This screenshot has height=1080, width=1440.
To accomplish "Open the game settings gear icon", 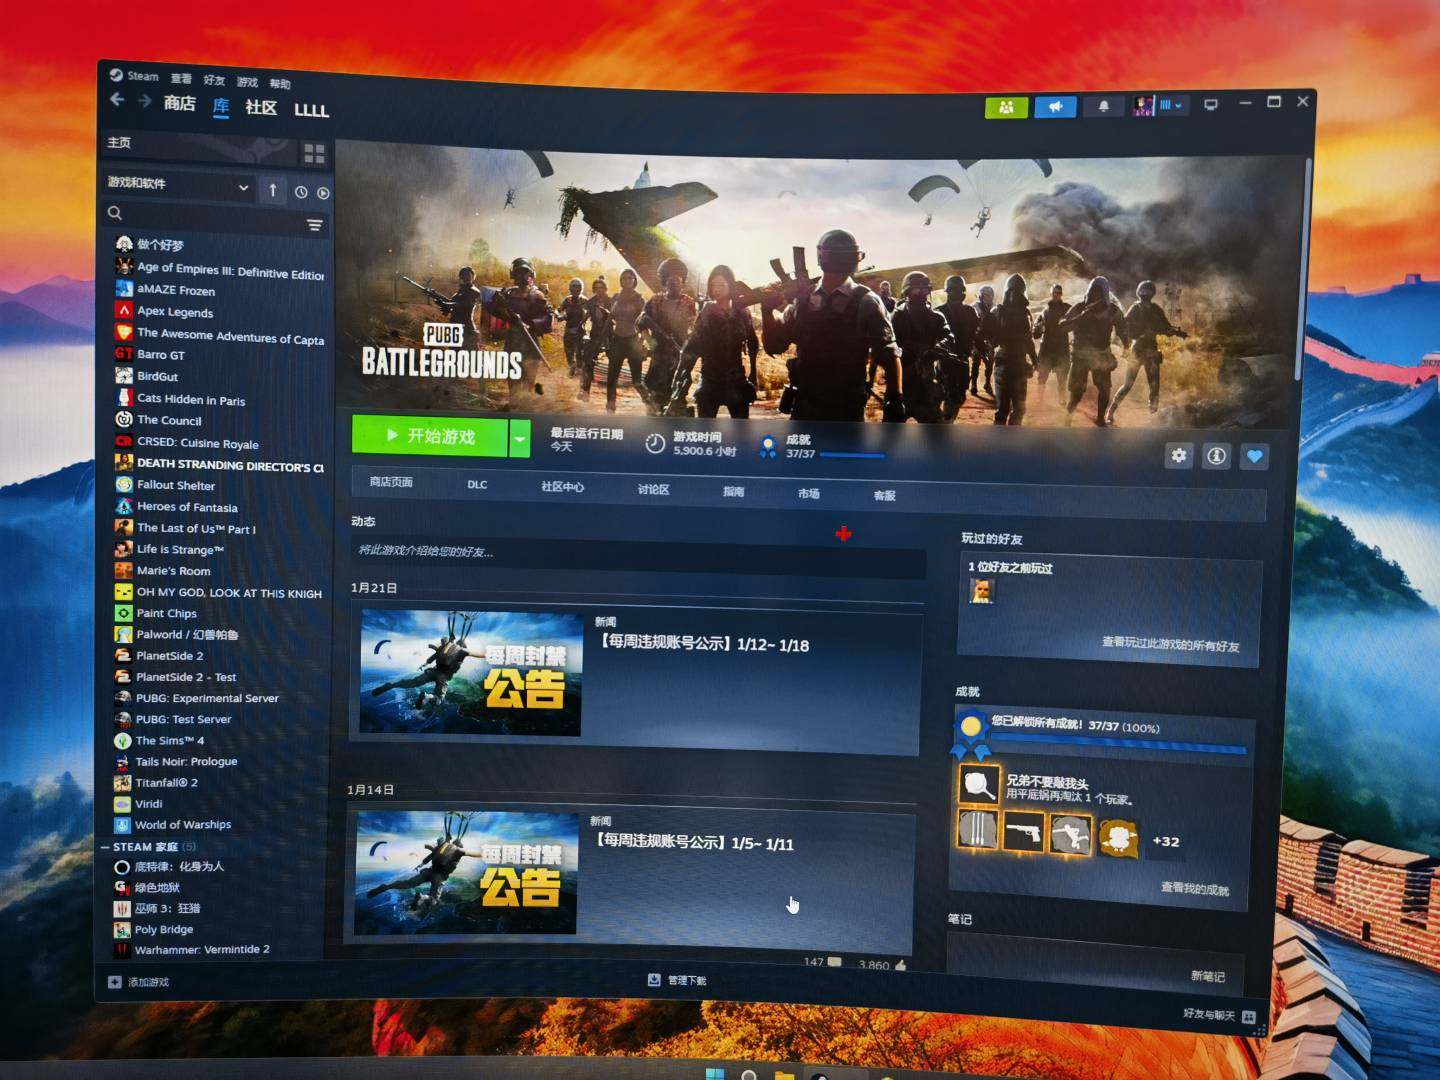I will point(1179,456).
